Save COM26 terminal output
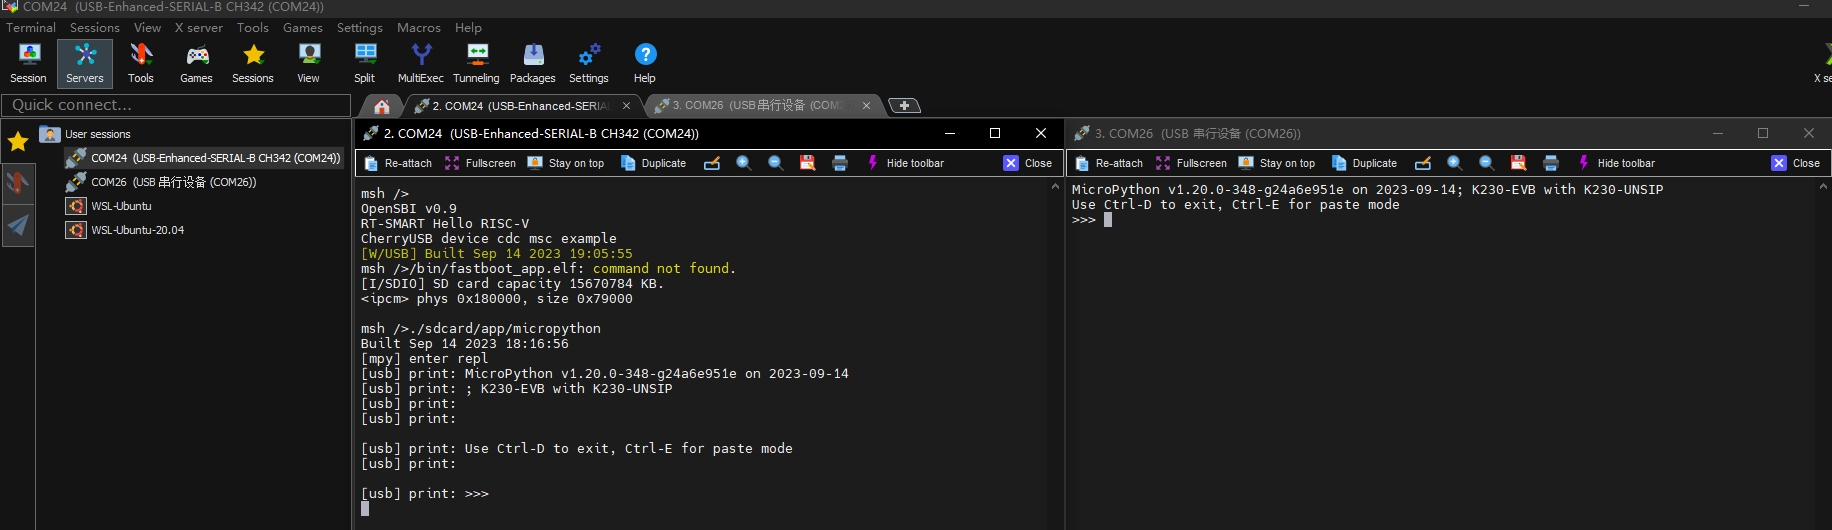 tap(1519, 163)
